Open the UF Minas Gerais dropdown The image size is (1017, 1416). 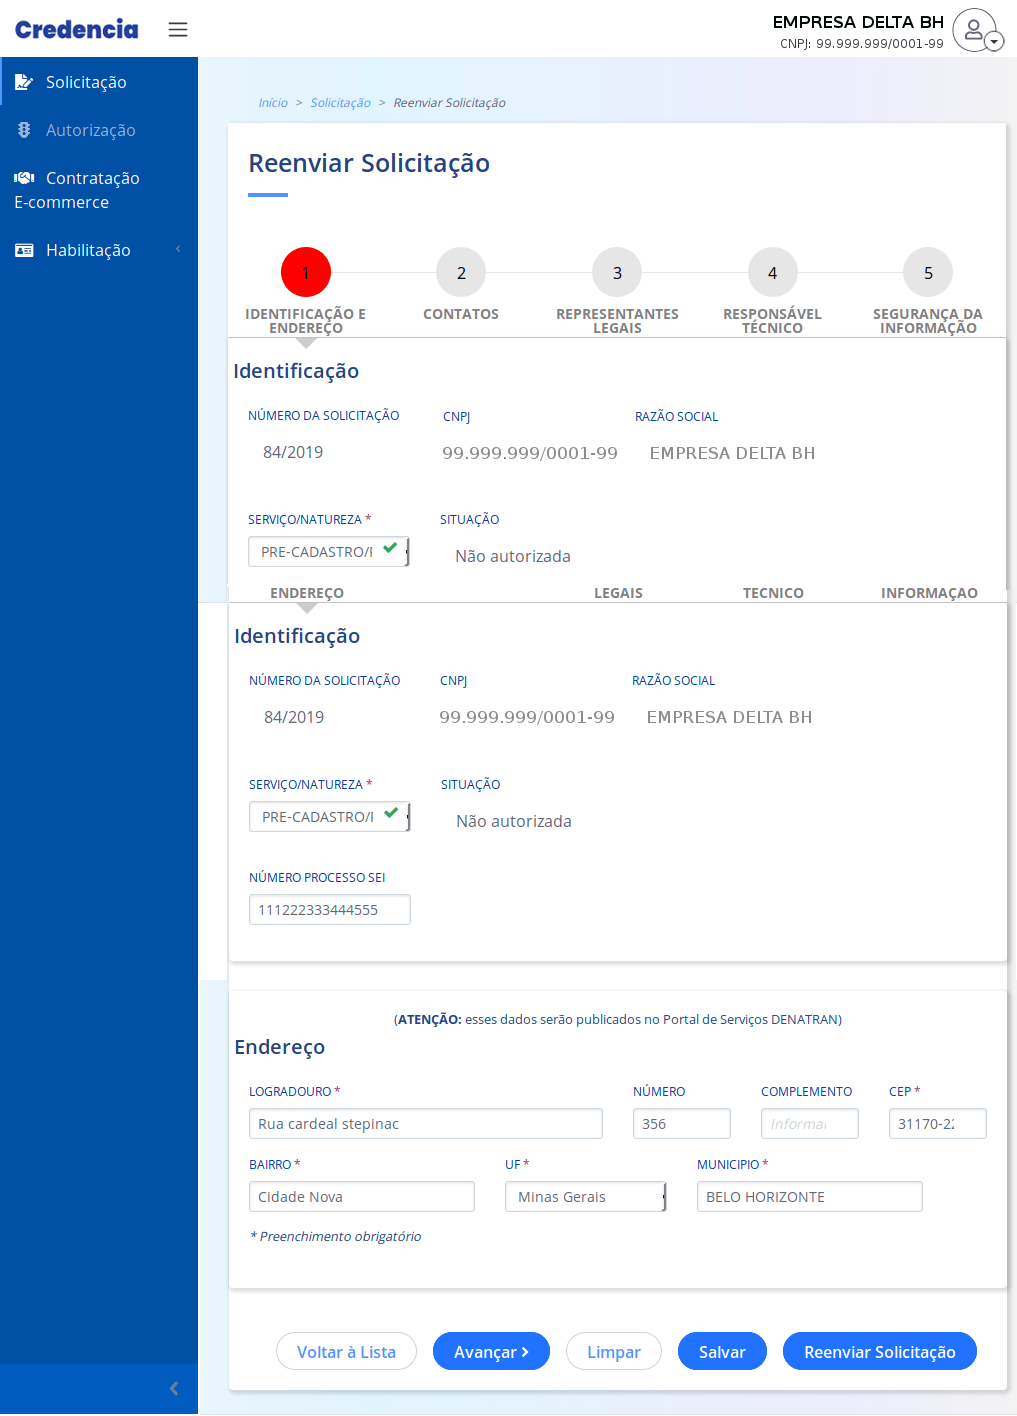585,1197
